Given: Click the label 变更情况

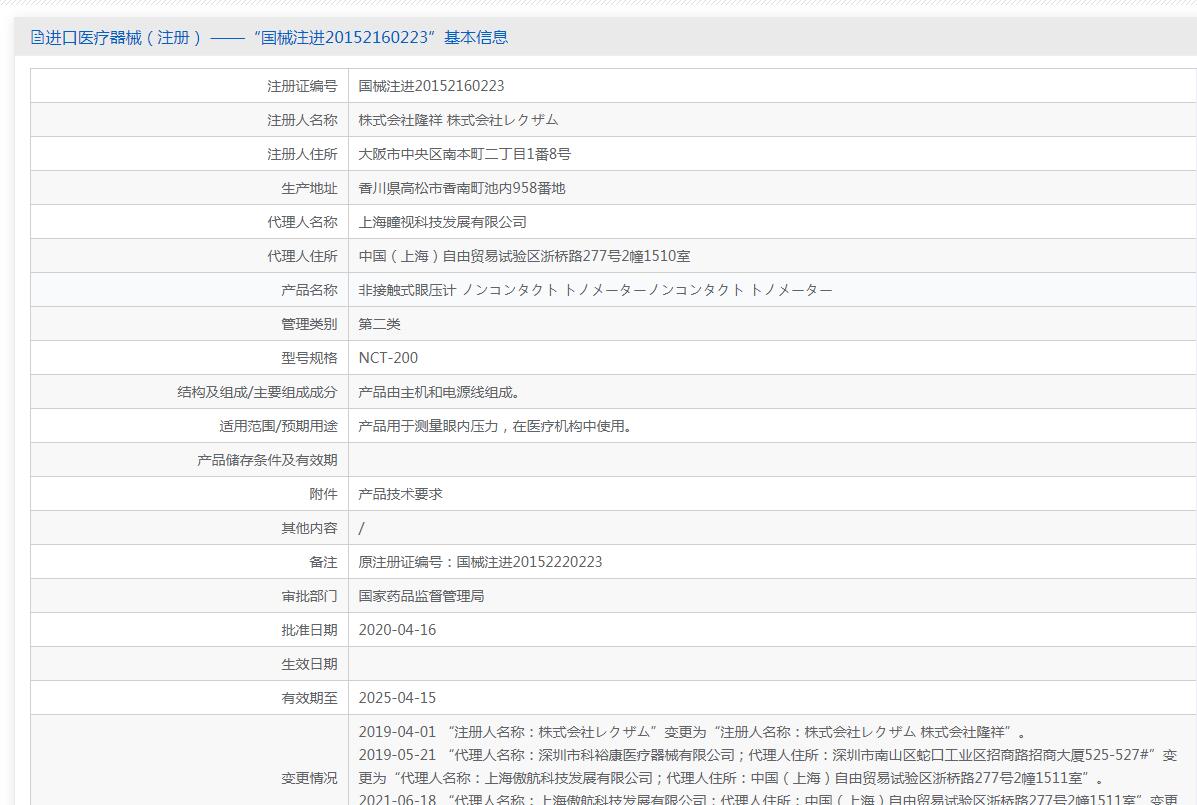Looking at the screenshot, I should (x=309, y=778).
